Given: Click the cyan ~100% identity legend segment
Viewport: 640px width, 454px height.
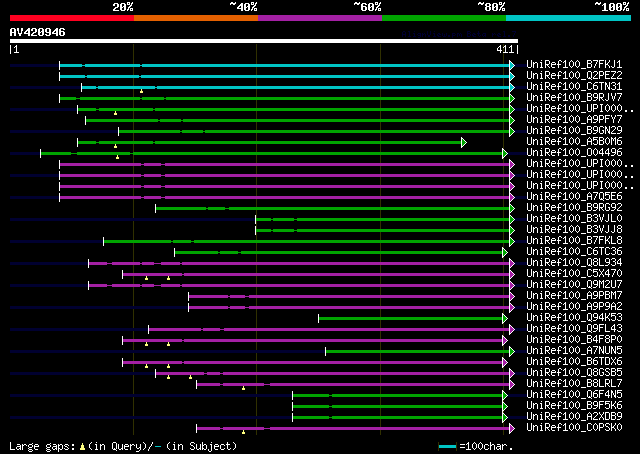Looking at the screenshot, I should tap(568, 18).
